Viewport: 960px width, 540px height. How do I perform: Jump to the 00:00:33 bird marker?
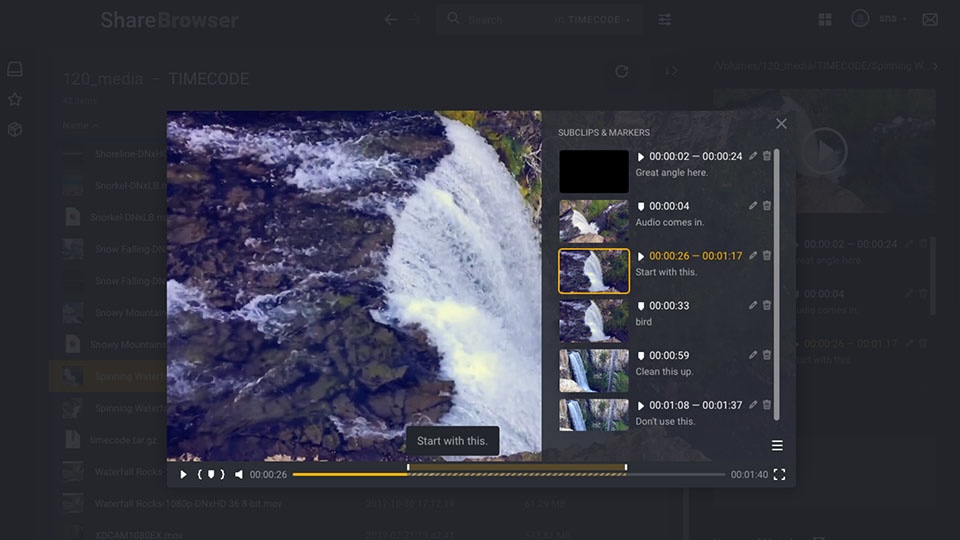[x=640, y=306]
